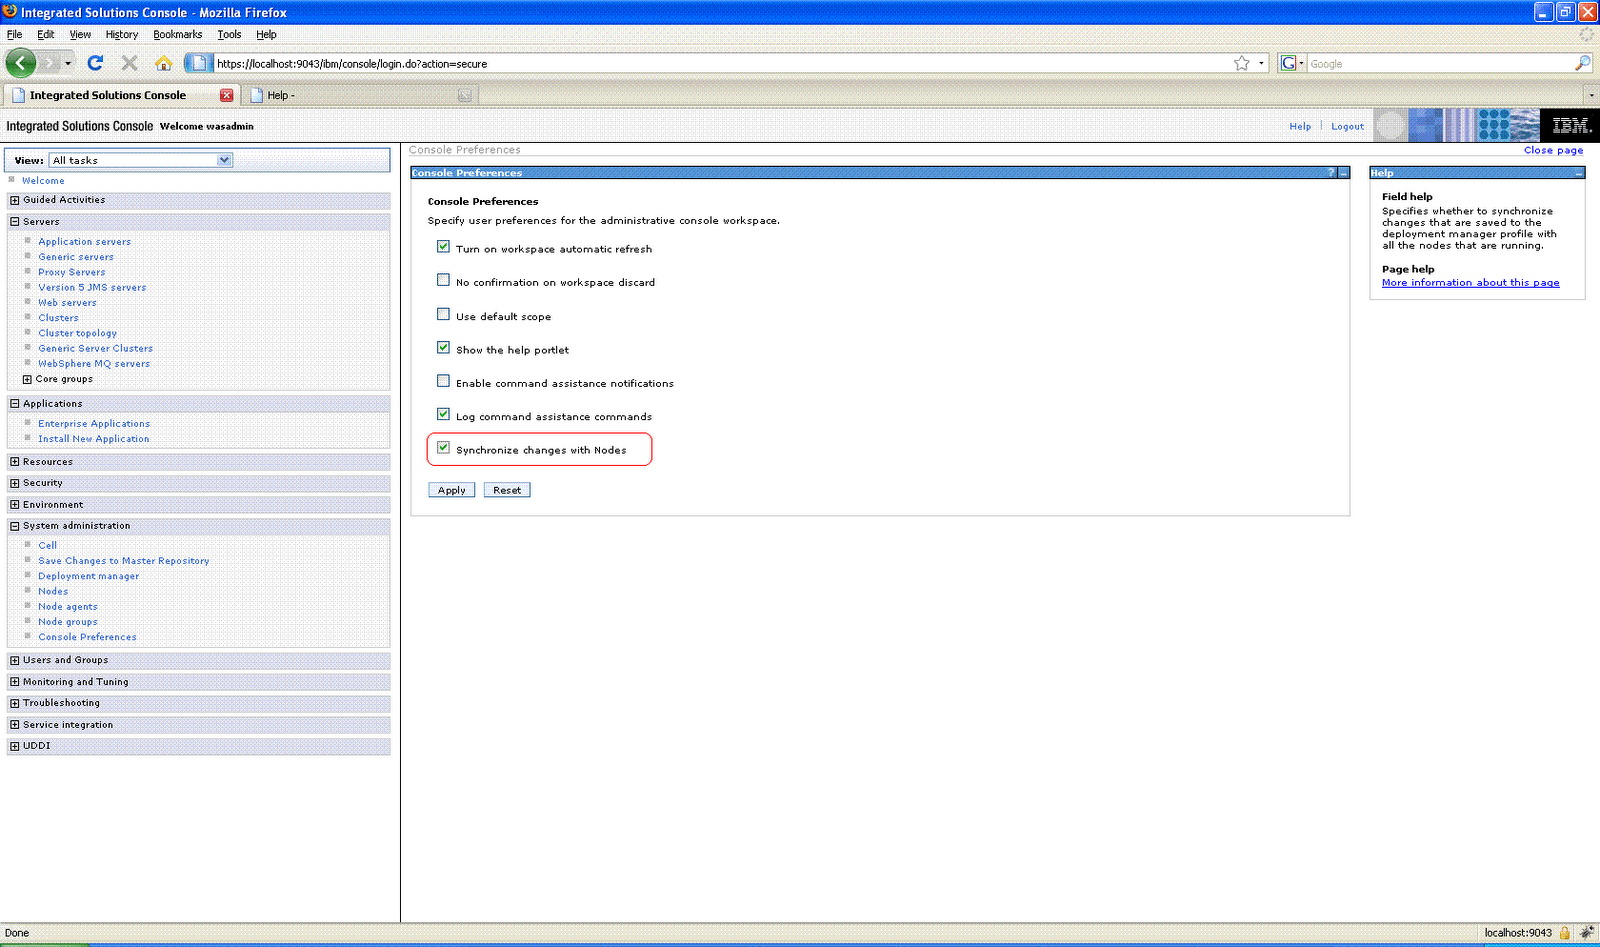Open Application servers link
This screenshot has height=947, width=1600.
(x=84, y=242)
